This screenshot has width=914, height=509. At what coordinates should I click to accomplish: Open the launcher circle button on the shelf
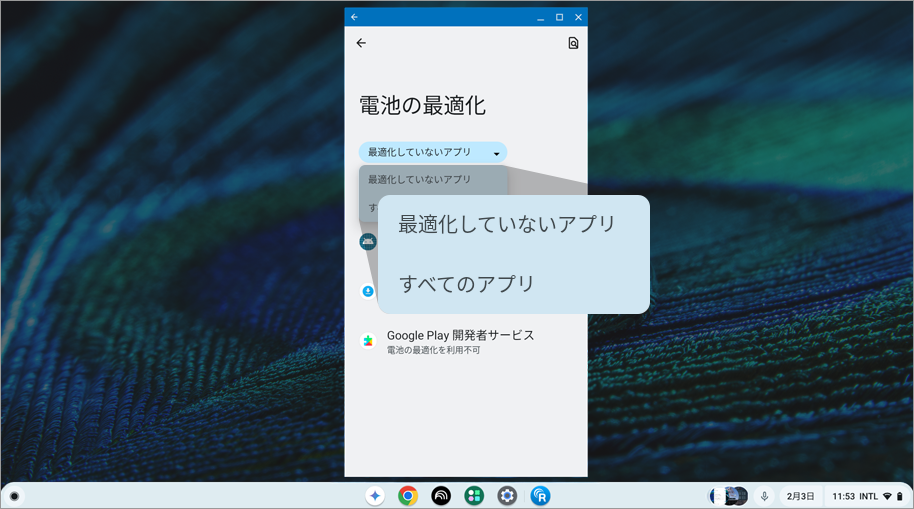point(15,497)
